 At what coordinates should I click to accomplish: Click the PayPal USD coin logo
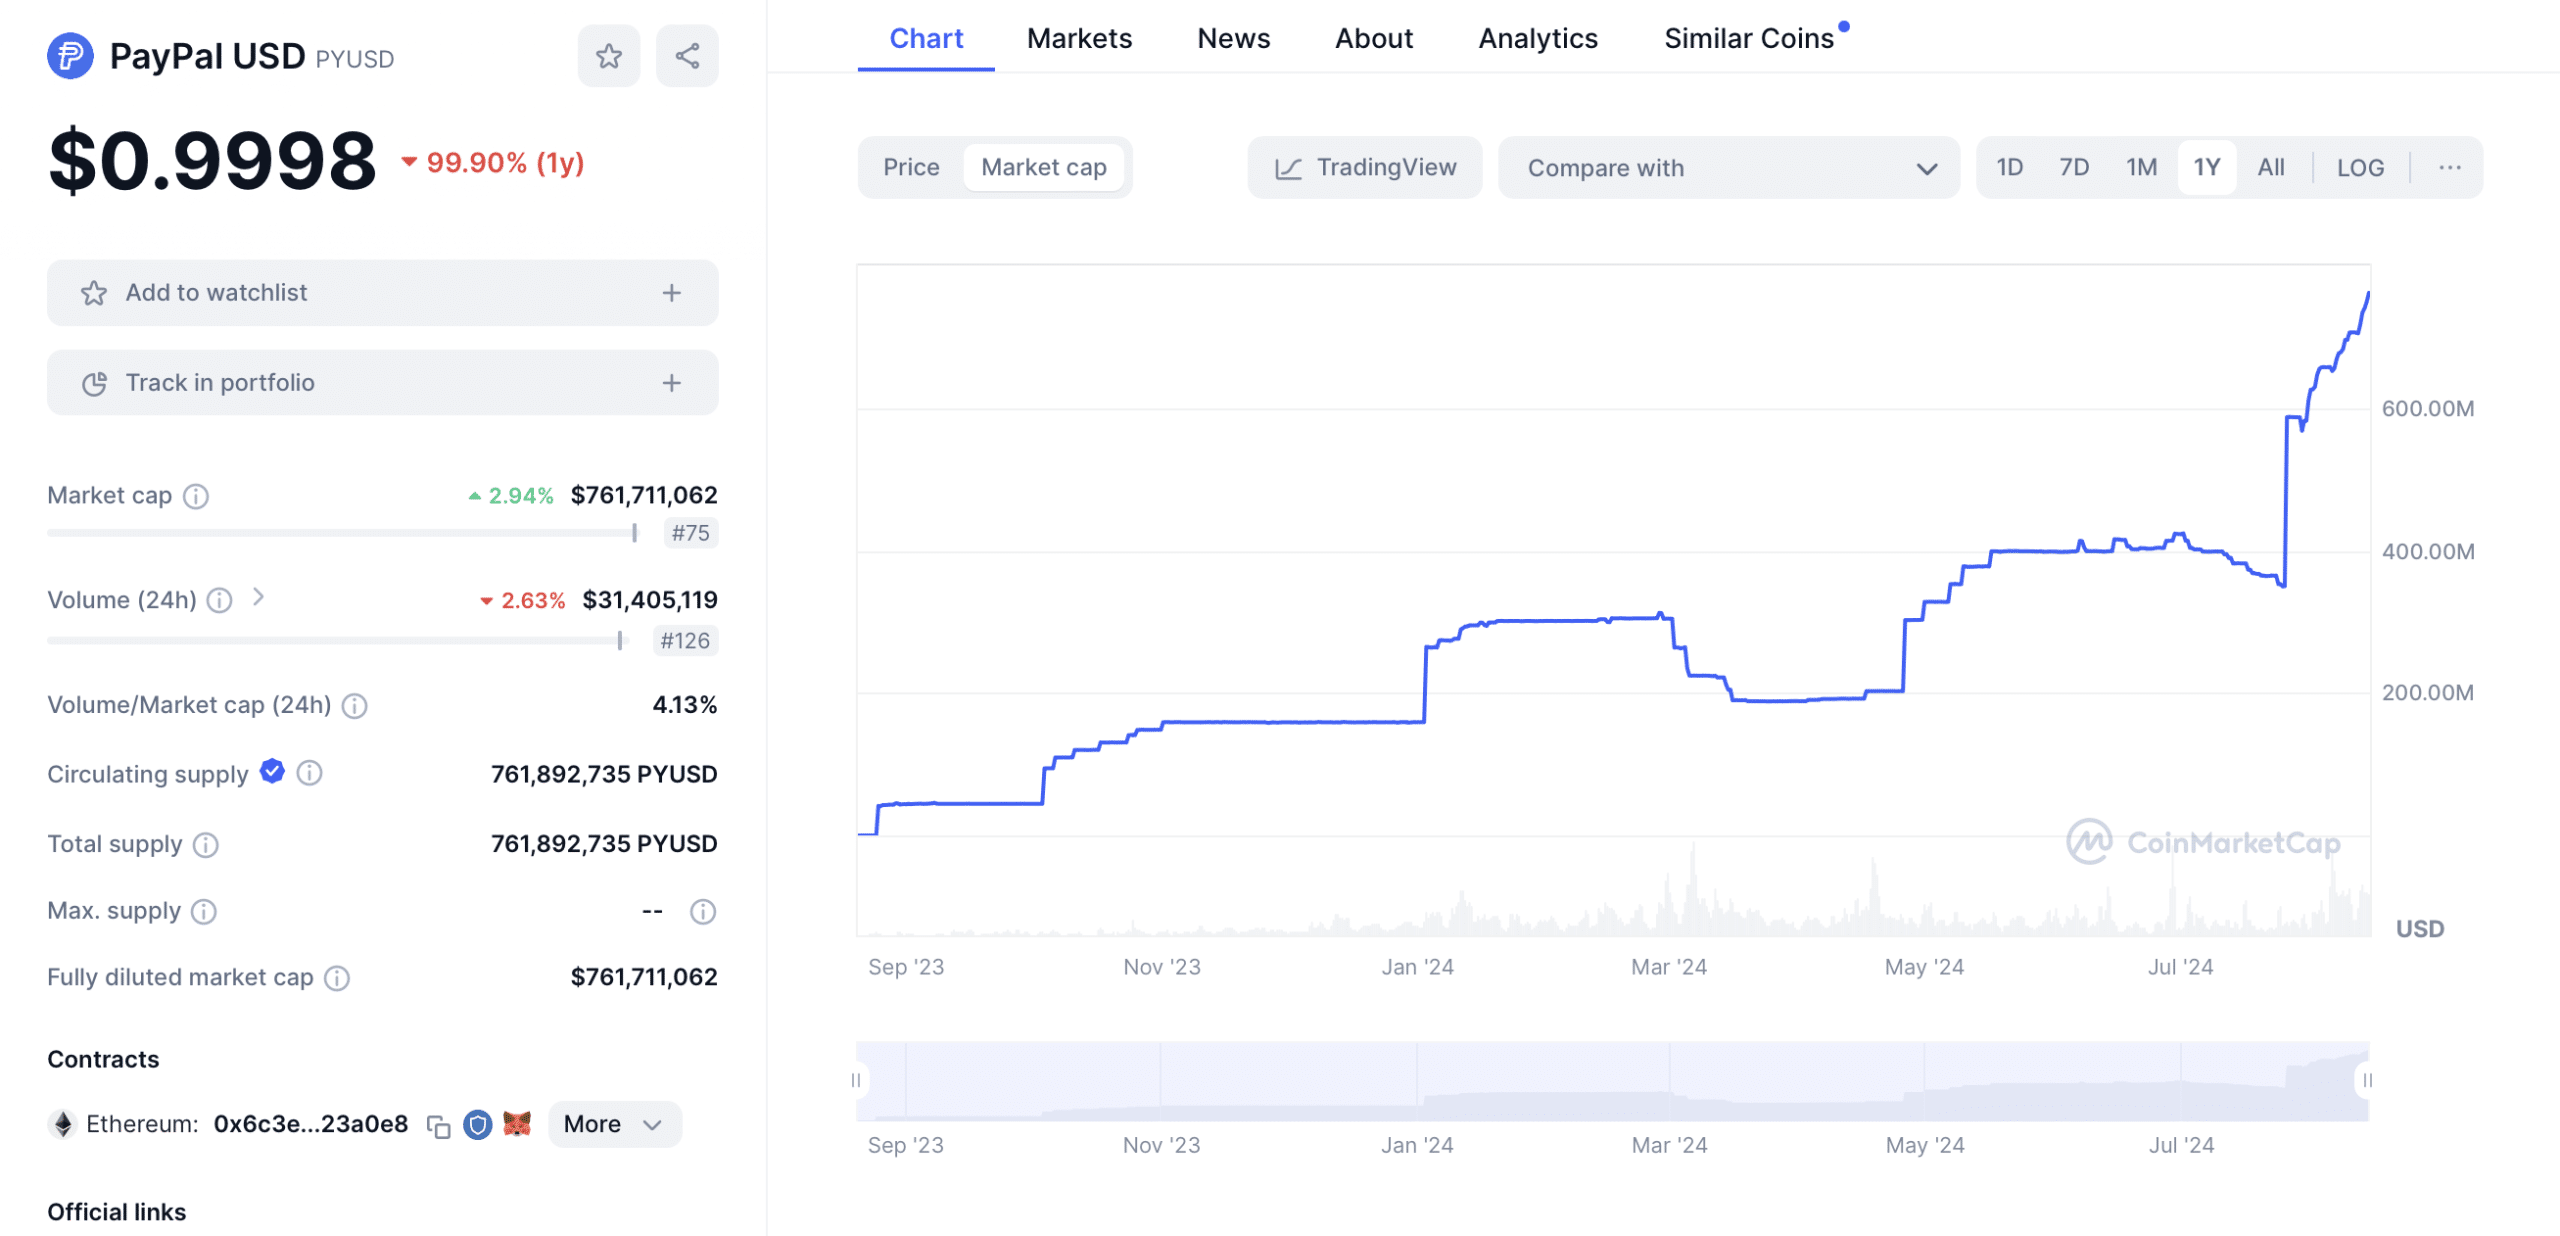coord(70,56)
